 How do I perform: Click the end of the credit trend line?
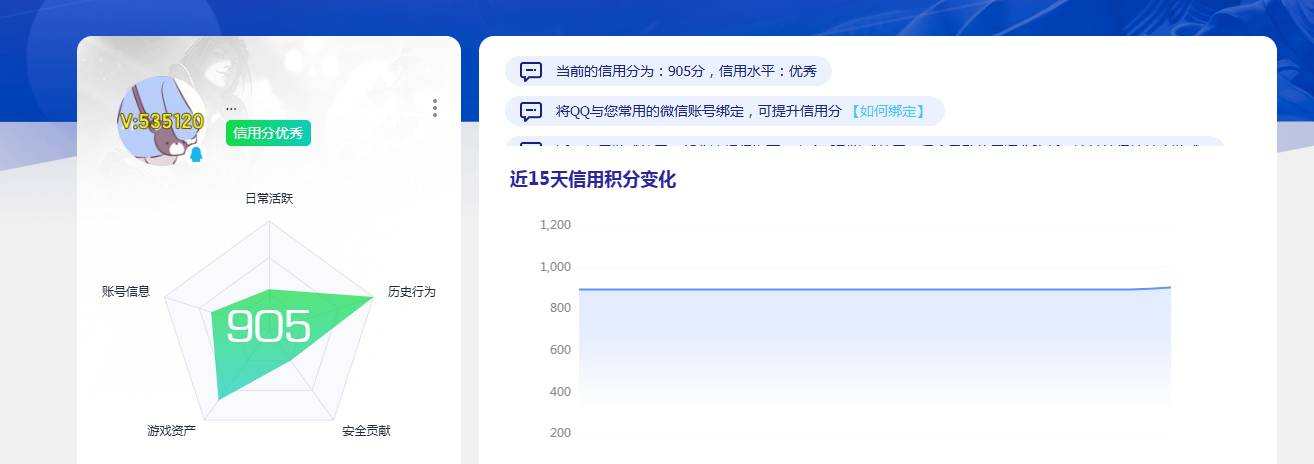click(x=1170, y=287)
